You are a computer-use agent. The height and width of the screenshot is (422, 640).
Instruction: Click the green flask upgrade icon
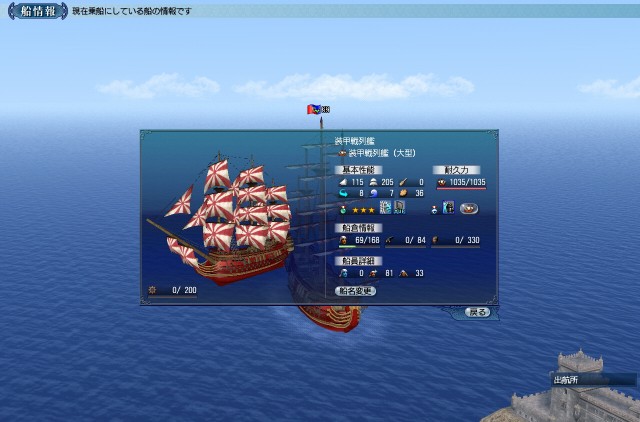pyautogui.click(x=344, y=210)
